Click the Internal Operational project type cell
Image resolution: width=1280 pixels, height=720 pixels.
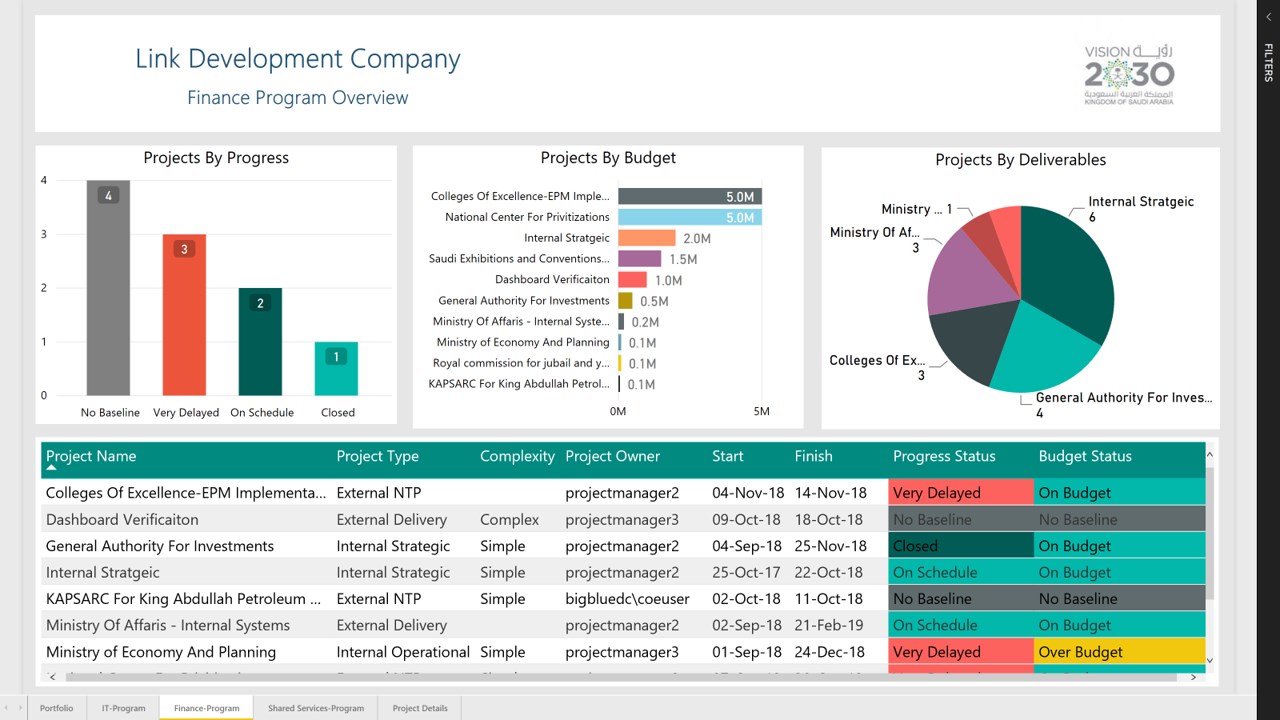[x=403, y=652]
